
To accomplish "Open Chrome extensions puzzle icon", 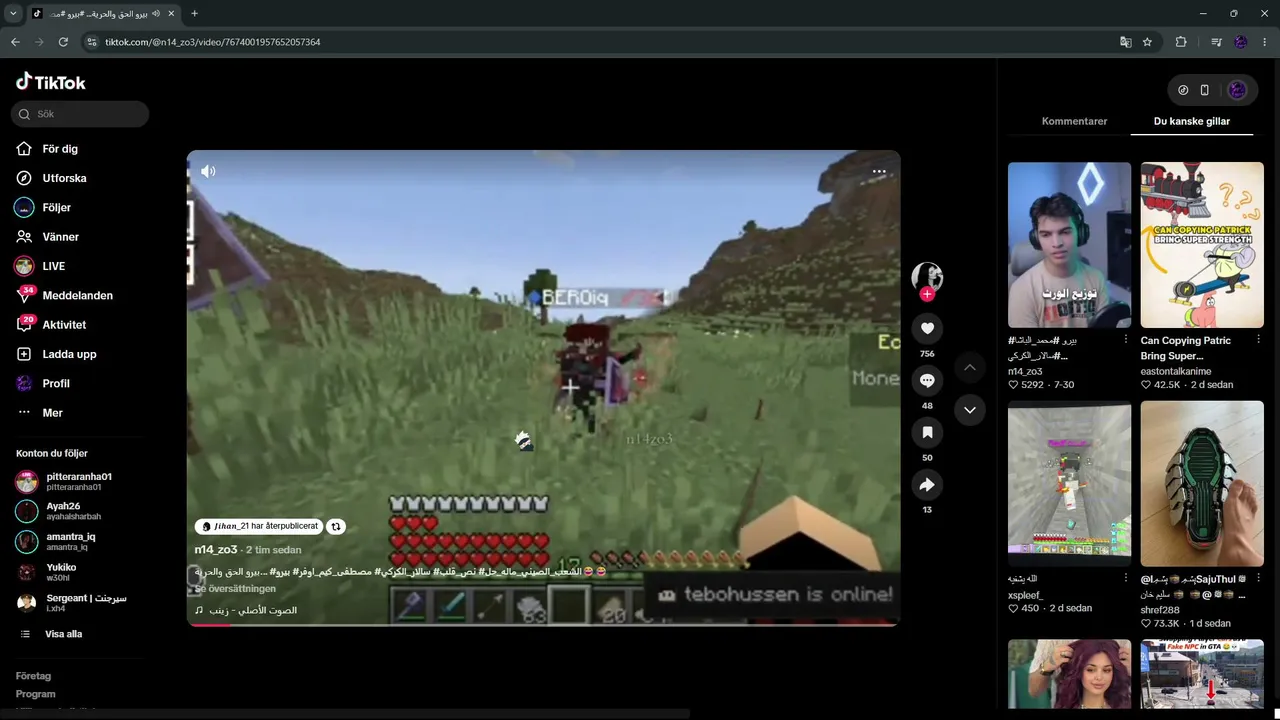I will click(1181, 42).
